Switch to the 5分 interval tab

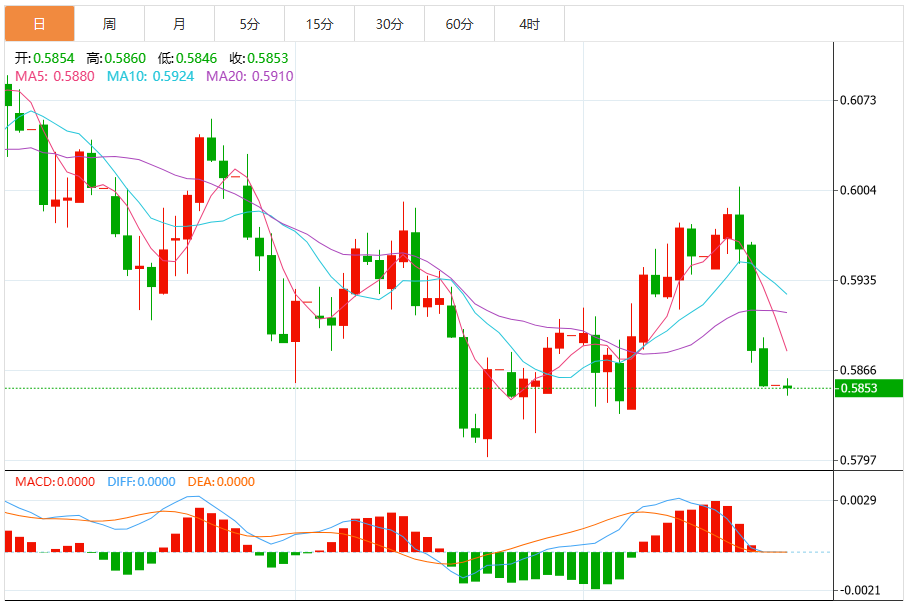pos(249,23)
